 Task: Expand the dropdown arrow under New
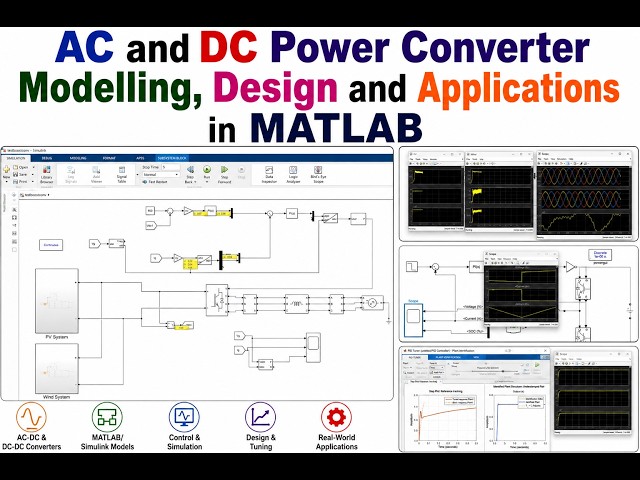tap(6, 182)
